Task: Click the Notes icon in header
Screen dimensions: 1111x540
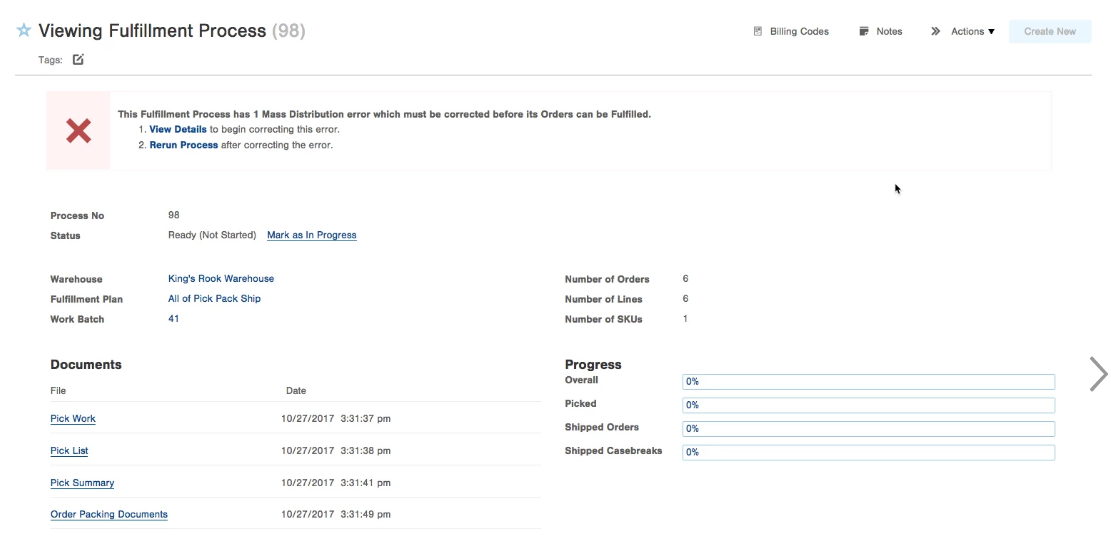Action: point(864,32)
